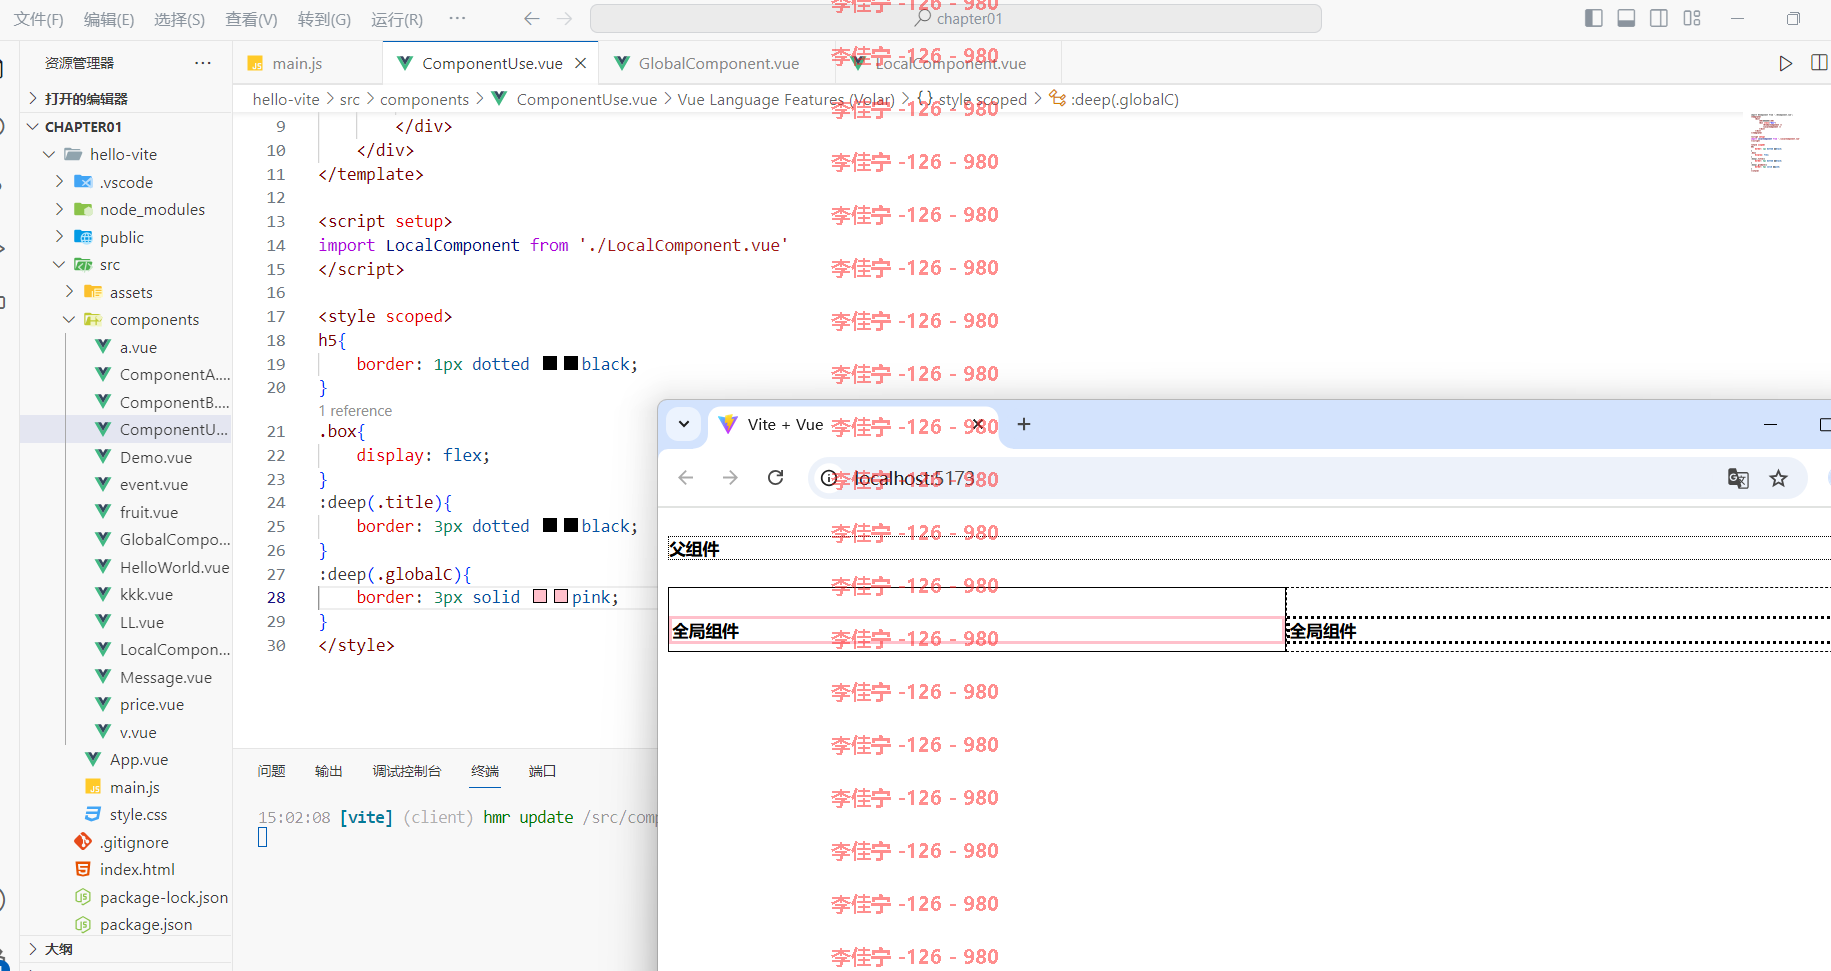
Task: Open the Edit (编辑) menu
Action: tap(109, 19)
